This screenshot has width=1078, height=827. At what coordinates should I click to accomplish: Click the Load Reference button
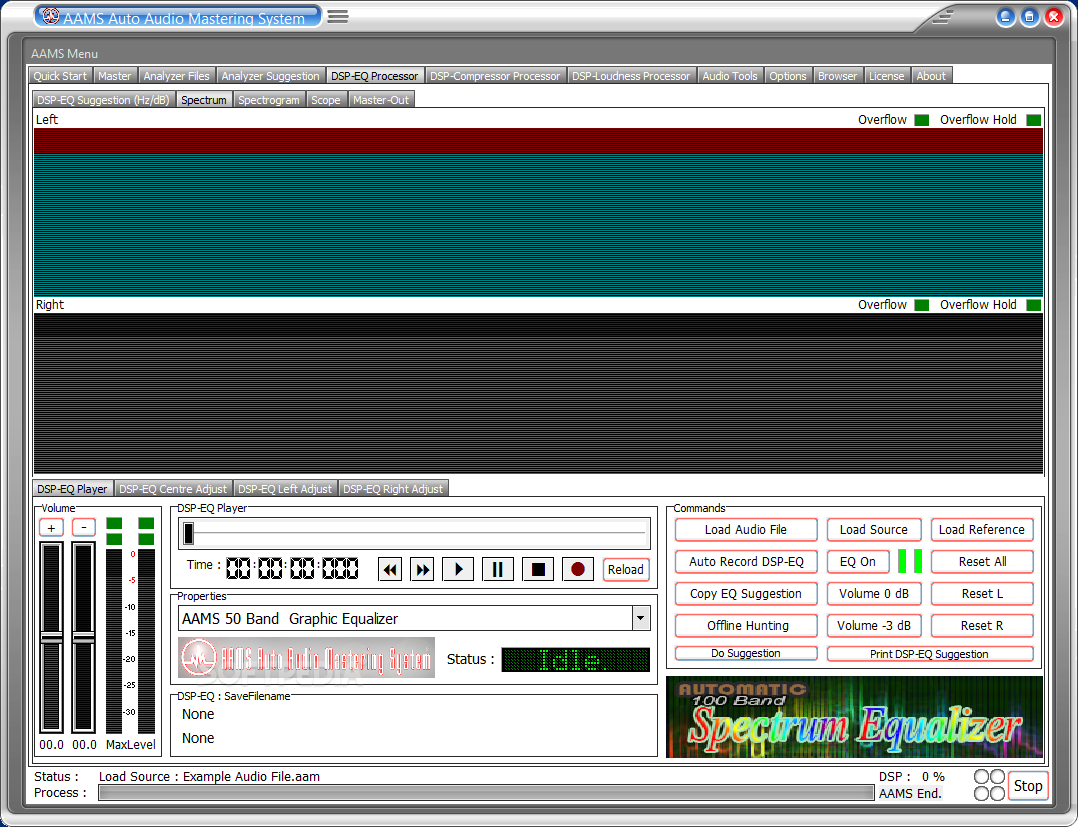(x=982, y=529)
